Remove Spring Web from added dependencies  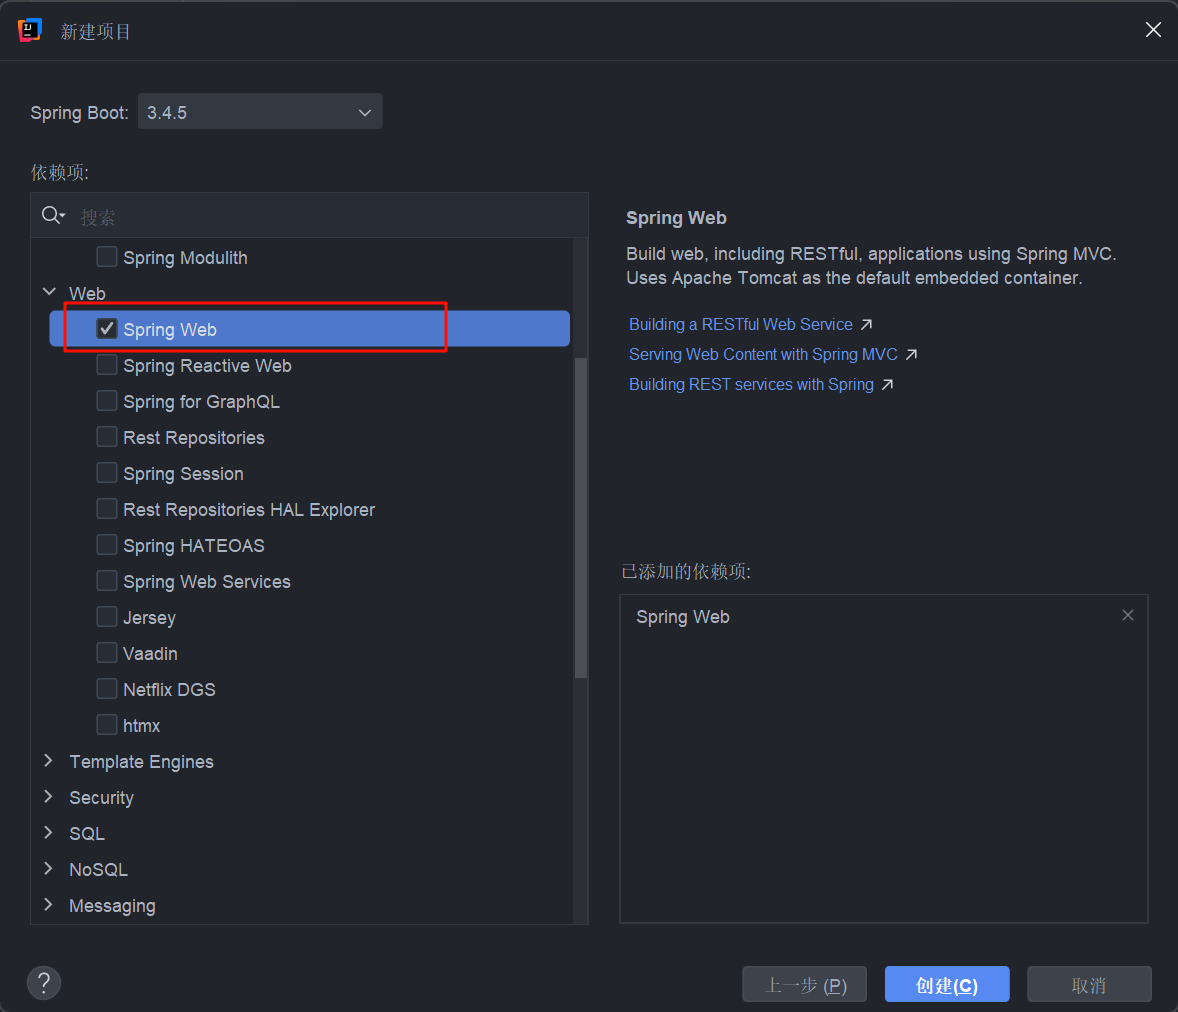tap(1128, 615)
